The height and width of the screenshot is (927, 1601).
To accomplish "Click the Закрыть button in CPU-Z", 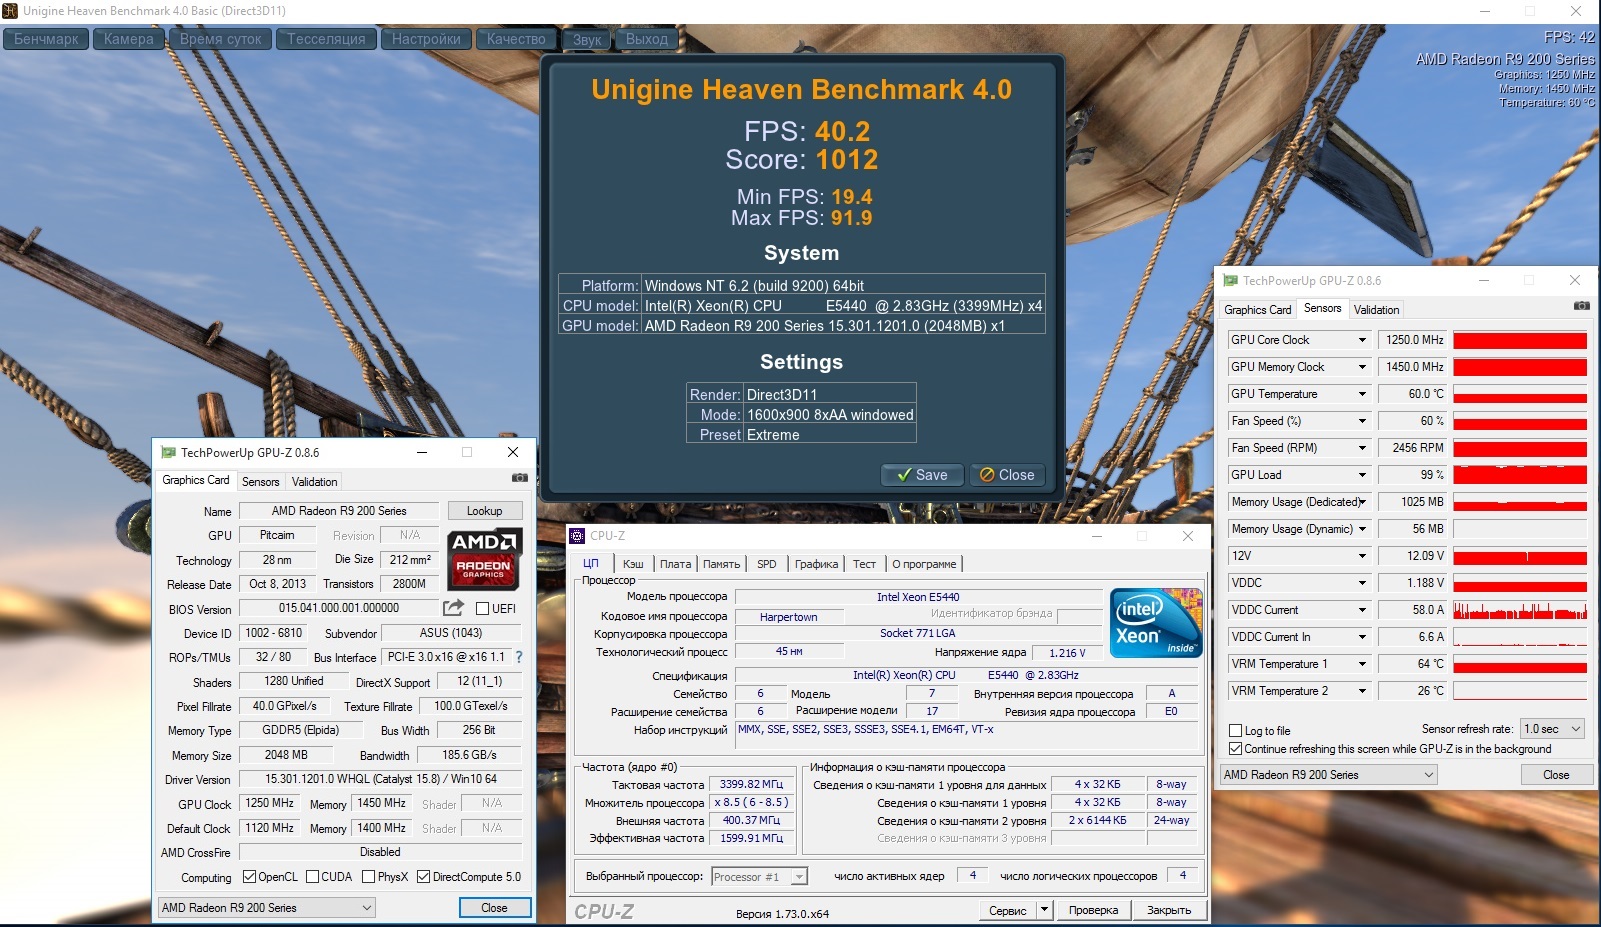I will pos(1169,910).
